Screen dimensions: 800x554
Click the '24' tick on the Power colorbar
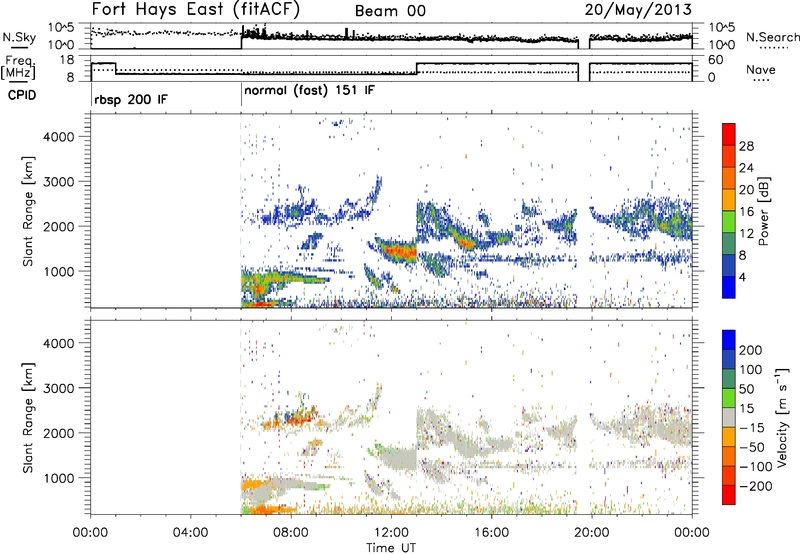tap(746, 168)
